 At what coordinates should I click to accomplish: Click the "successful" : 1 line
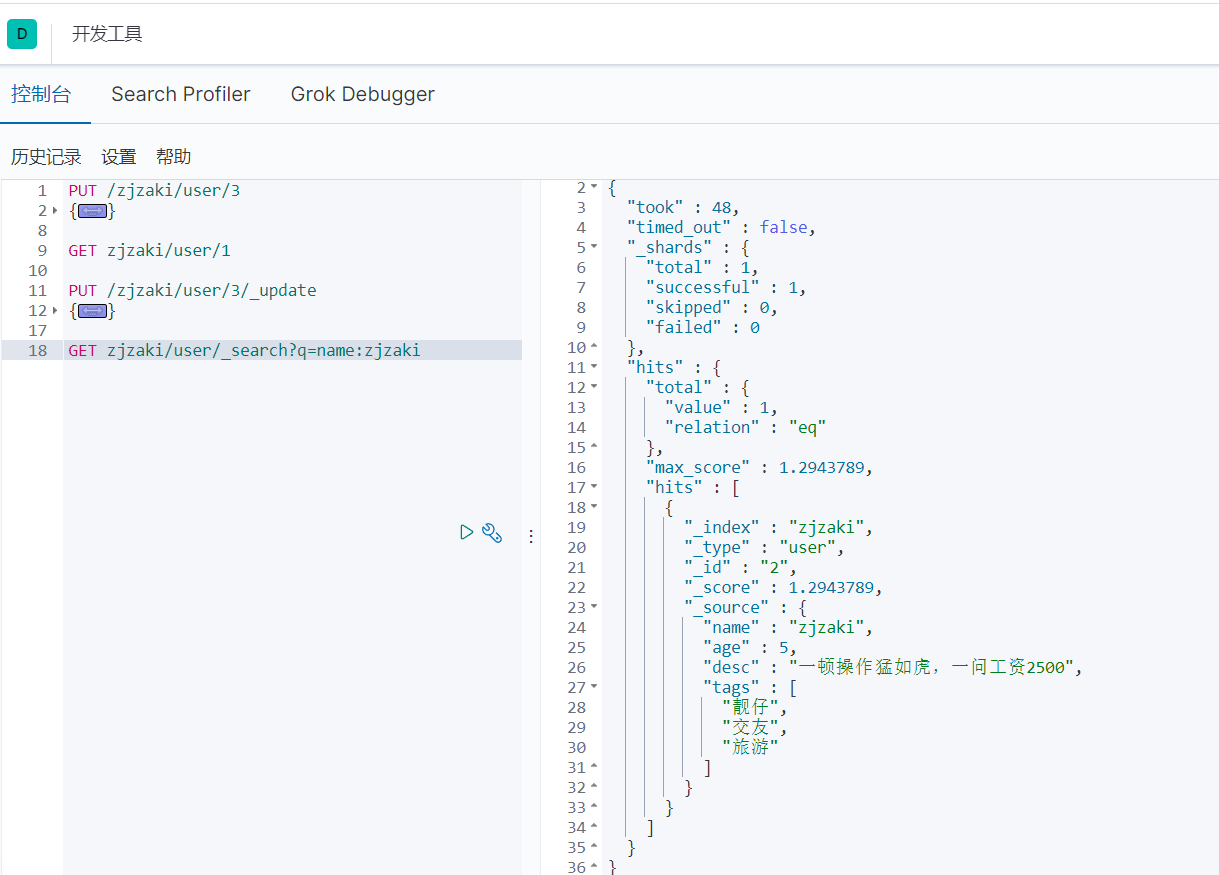pos(726,287)
